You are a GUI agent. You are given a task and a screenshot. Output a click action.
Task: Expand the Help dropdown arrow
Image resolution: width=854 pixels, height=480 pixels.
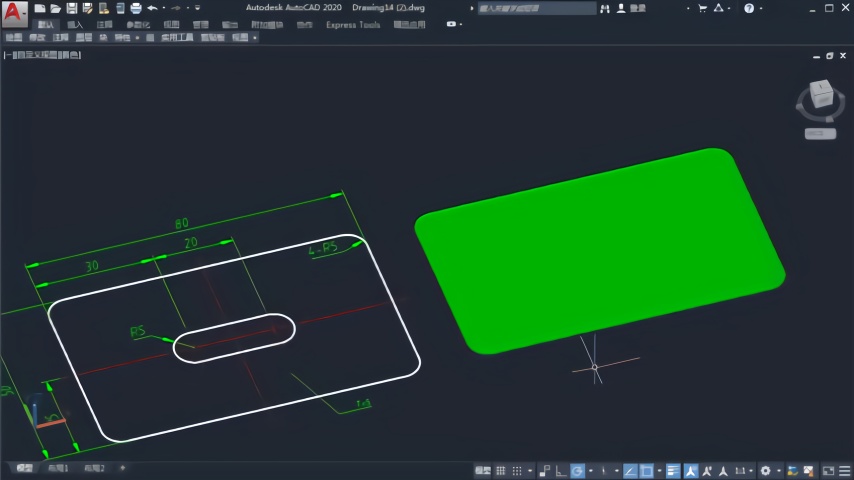click(x=761, y=8)
